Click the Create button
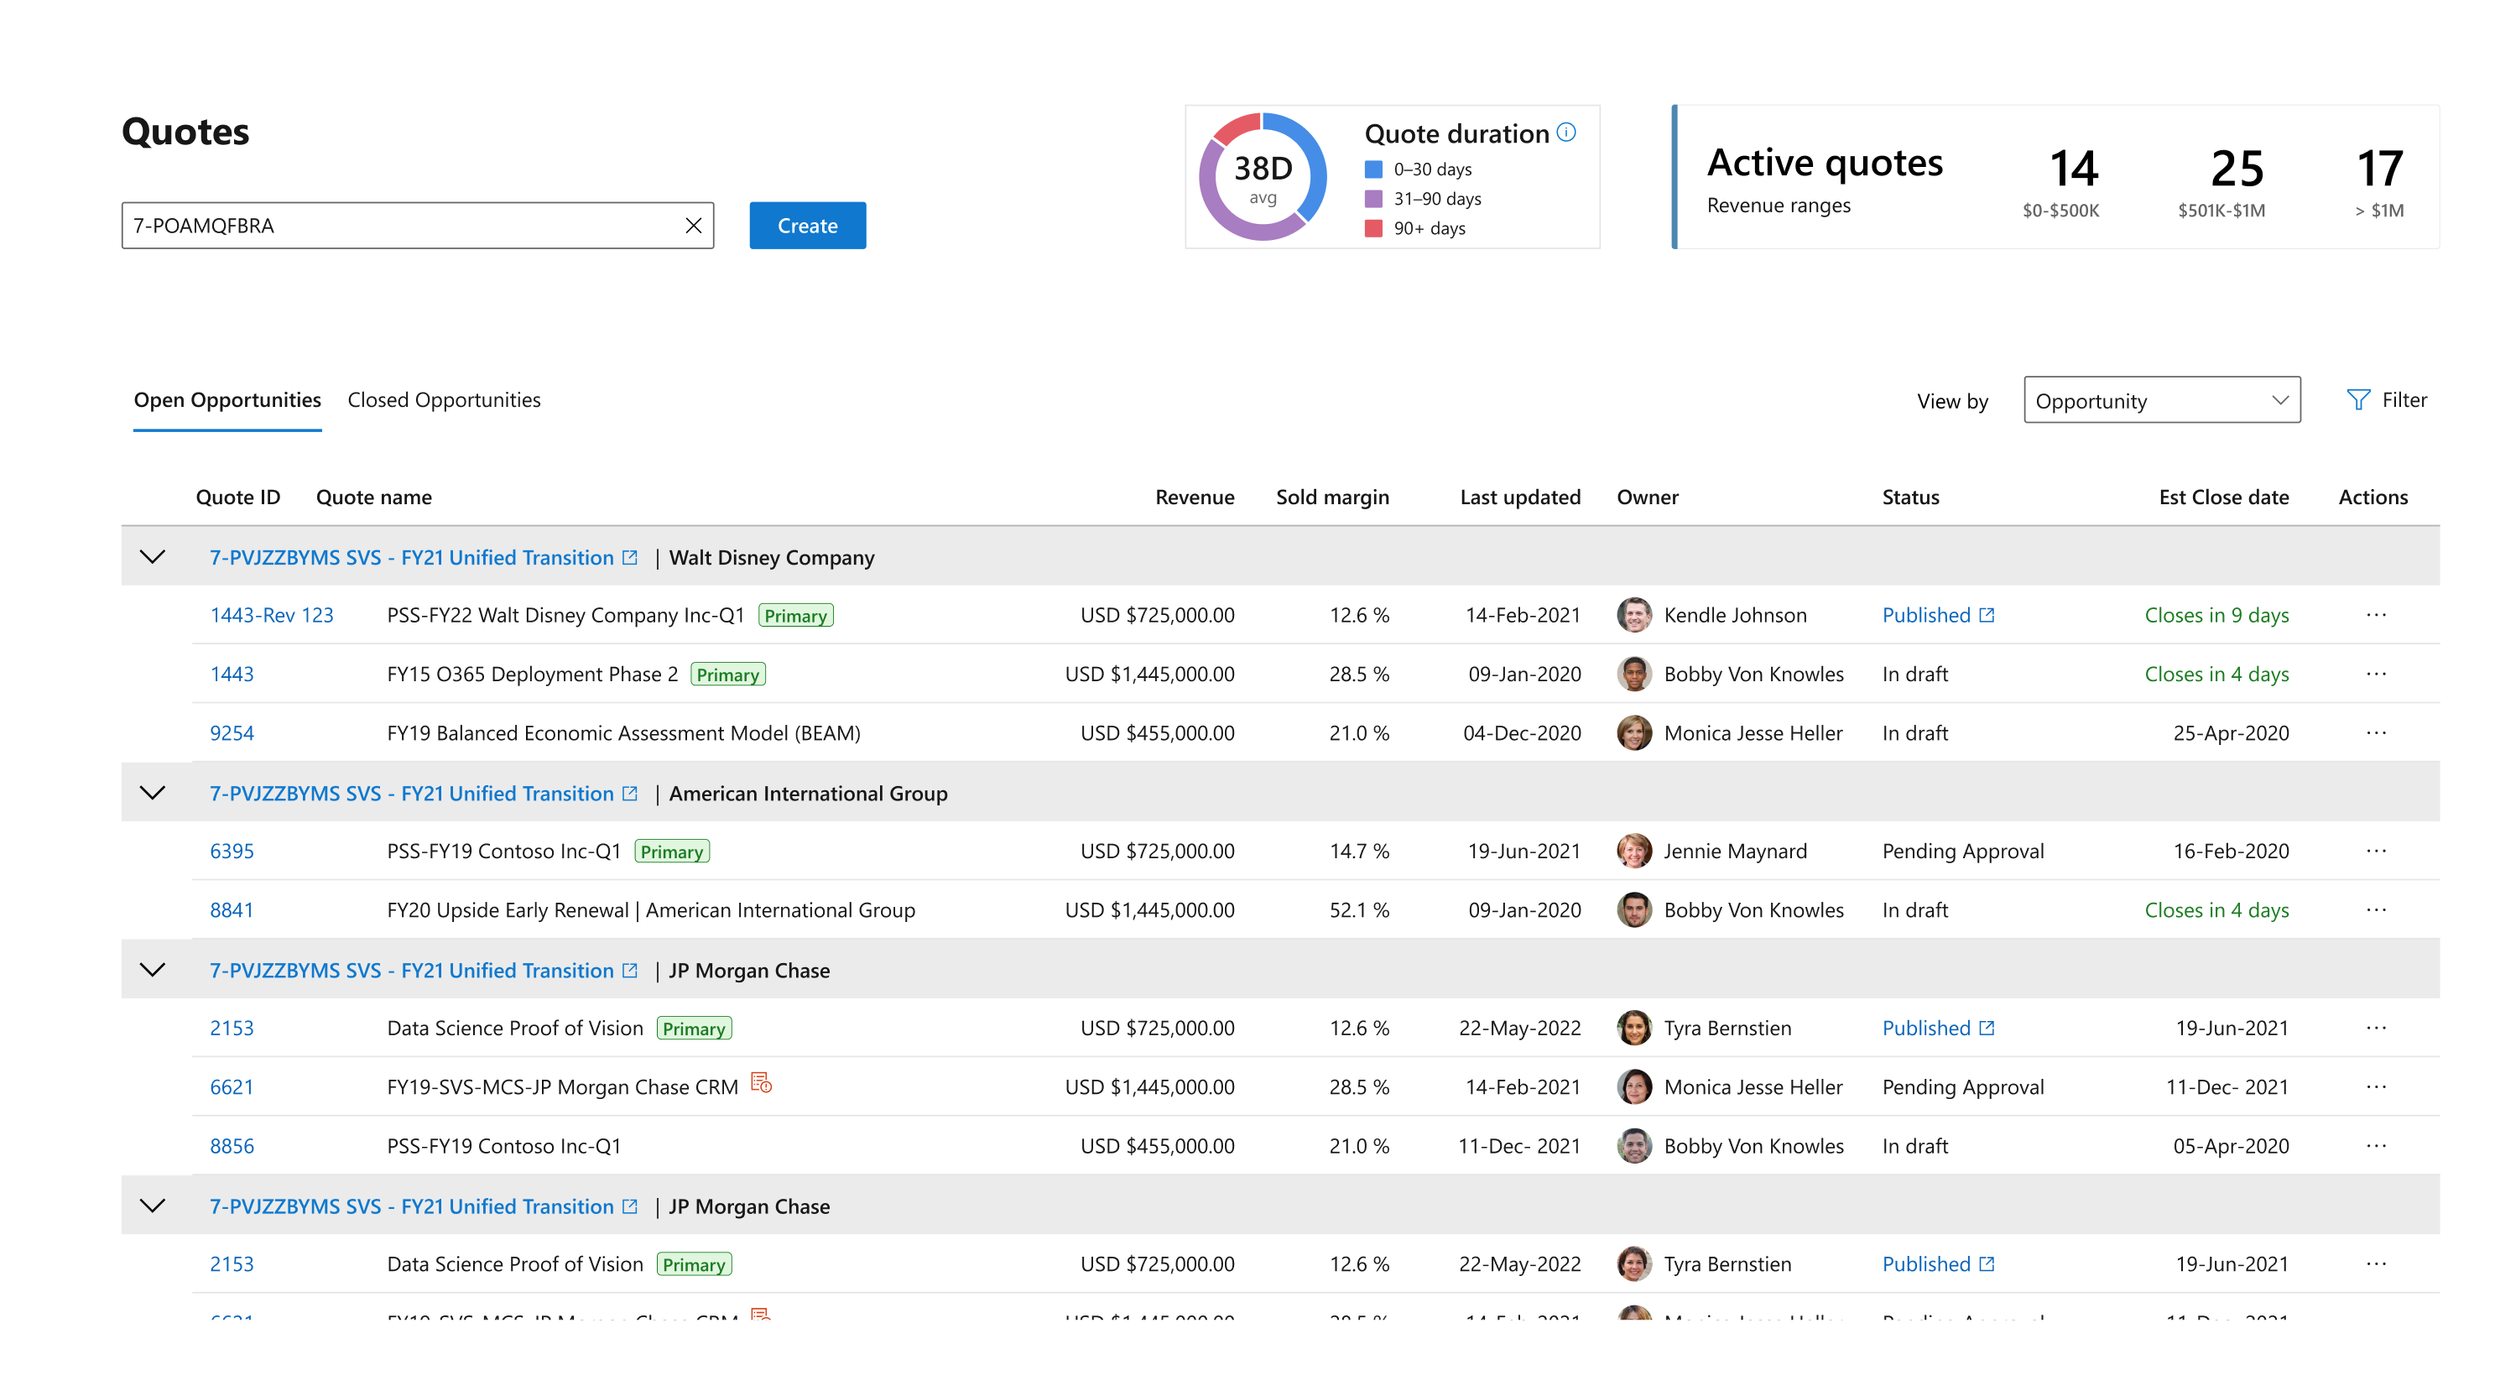This screenshot has height=1396, width=2500. pyautogui.click(x=807, y=226)
